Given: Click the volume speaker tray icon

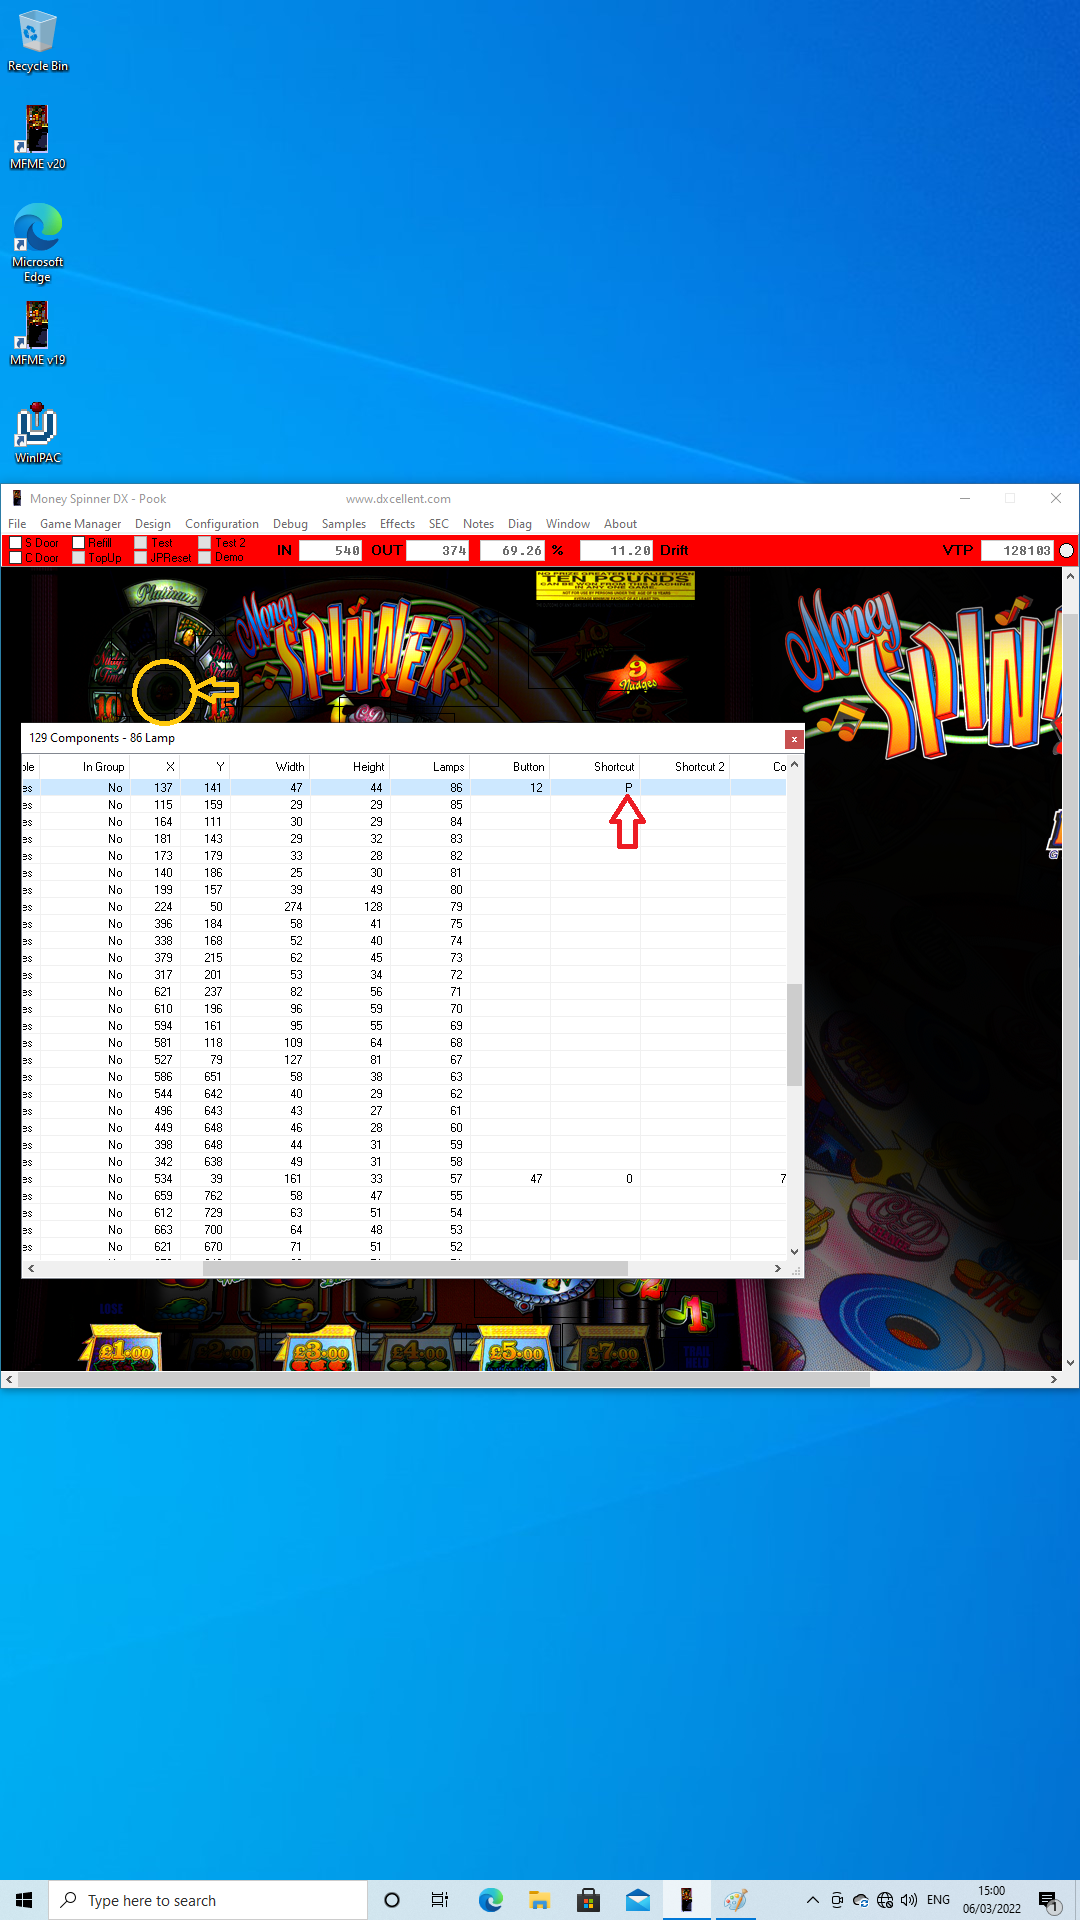Looking at the screenshot, I should tap(909, 1900).
